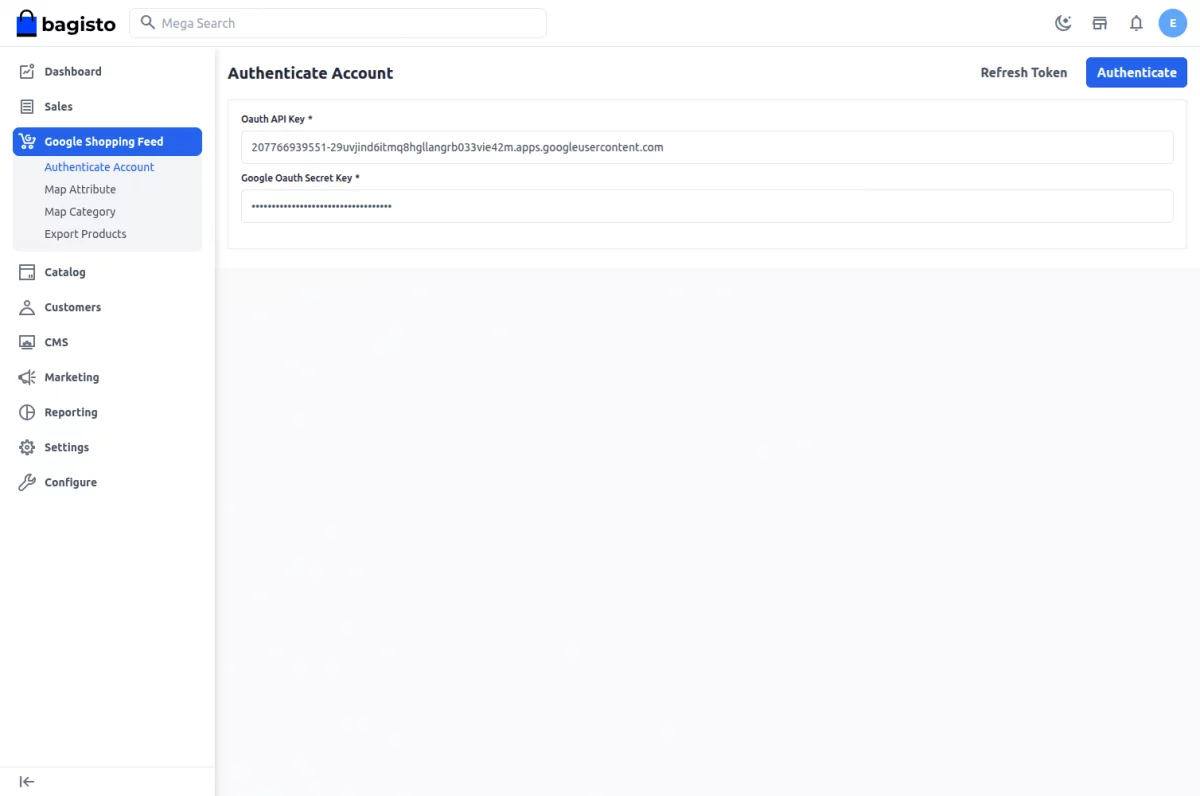
Task: Click the magnifier icon in Mega Search
Action: [148, 22]
